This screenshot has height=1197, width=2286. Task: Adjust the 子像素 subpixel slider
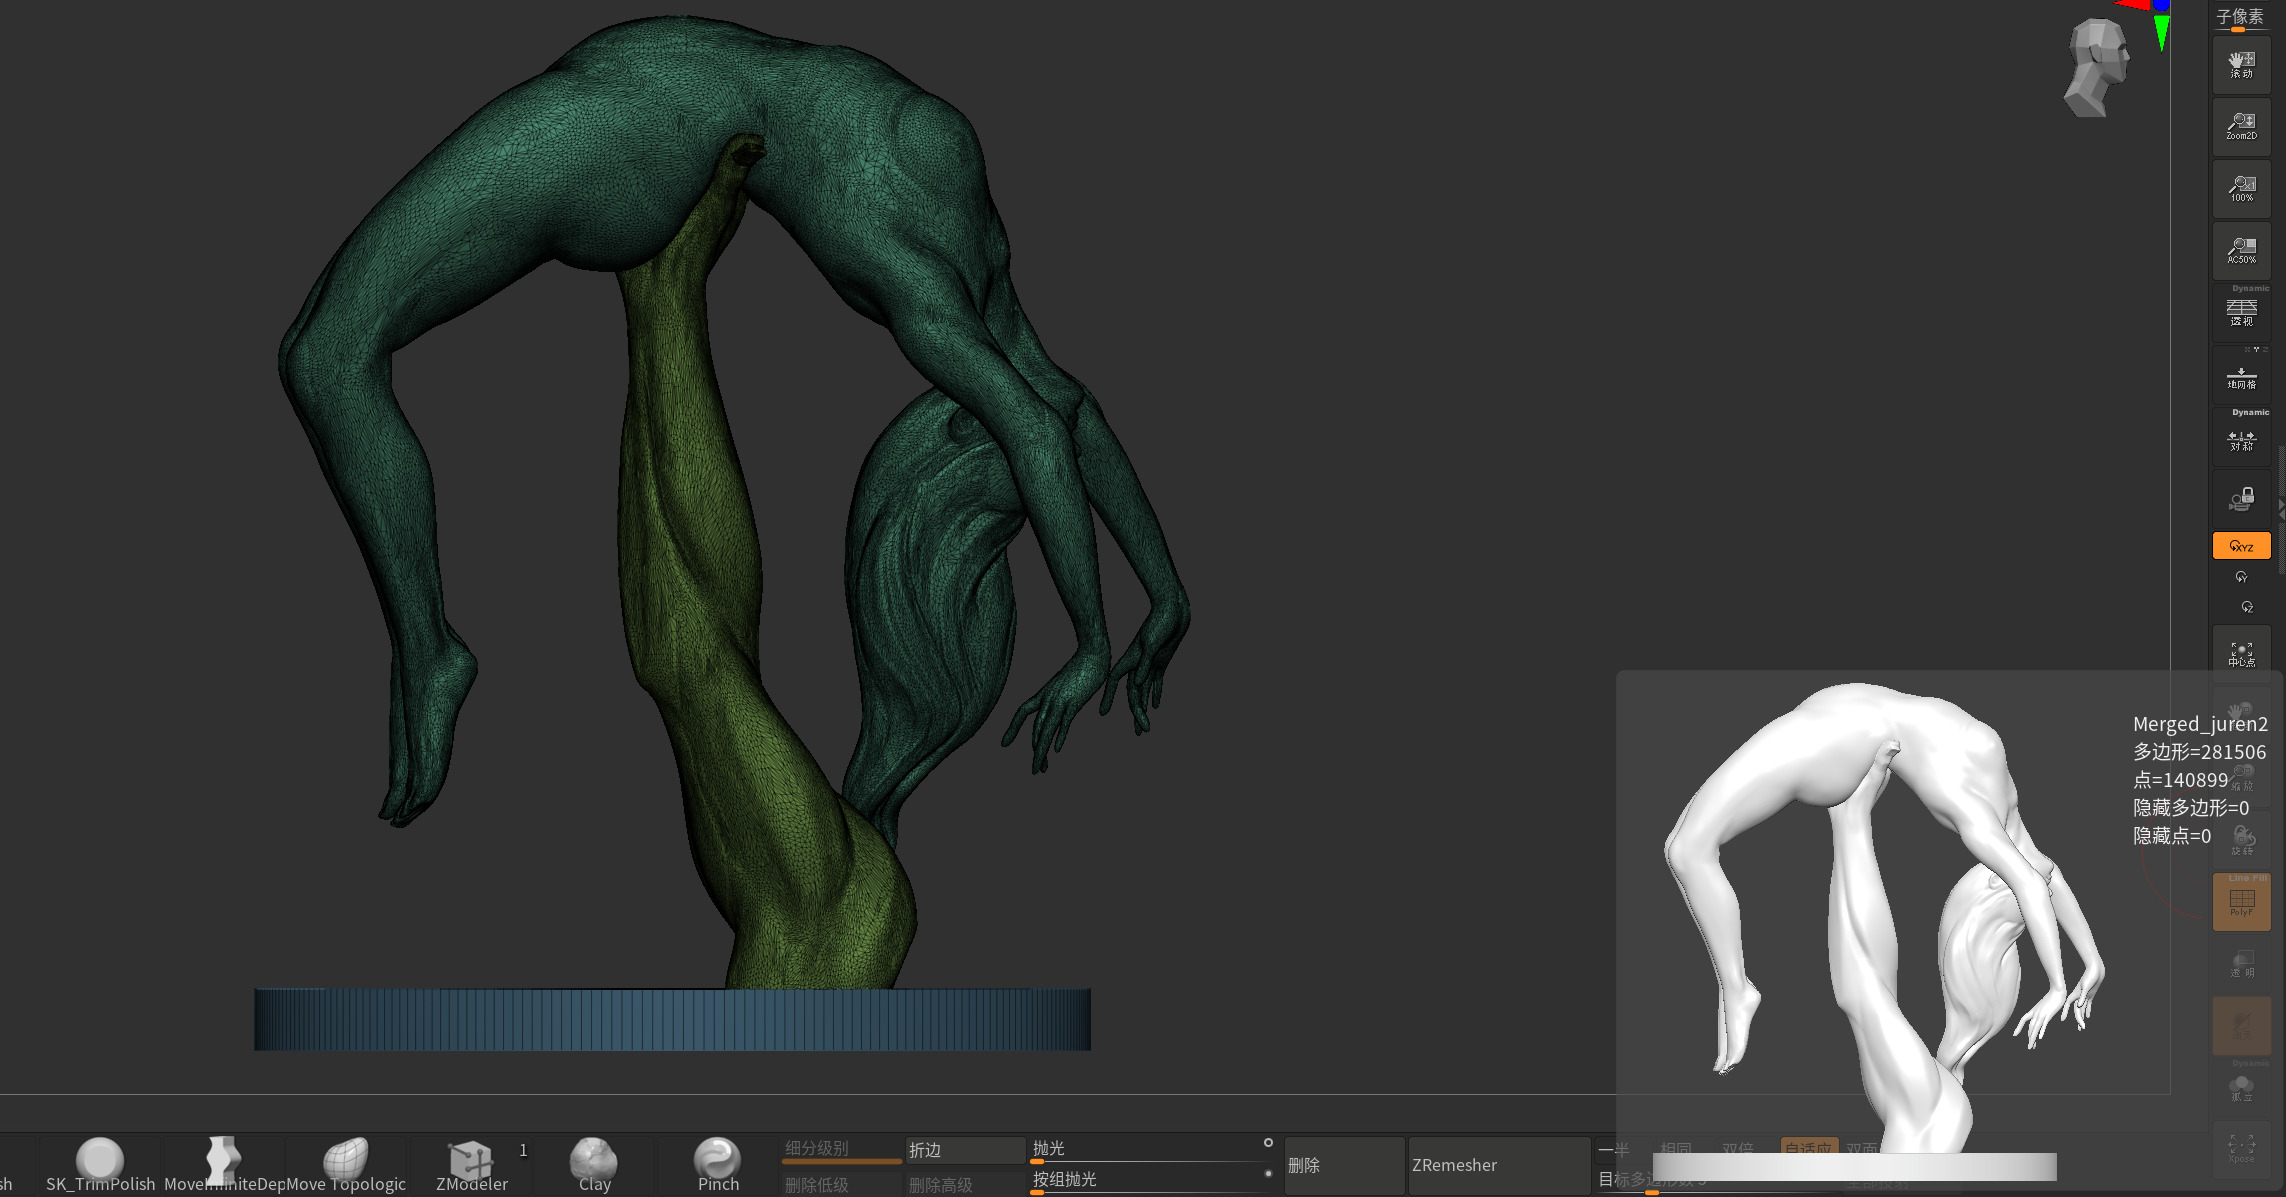(x=2240, y=18)
